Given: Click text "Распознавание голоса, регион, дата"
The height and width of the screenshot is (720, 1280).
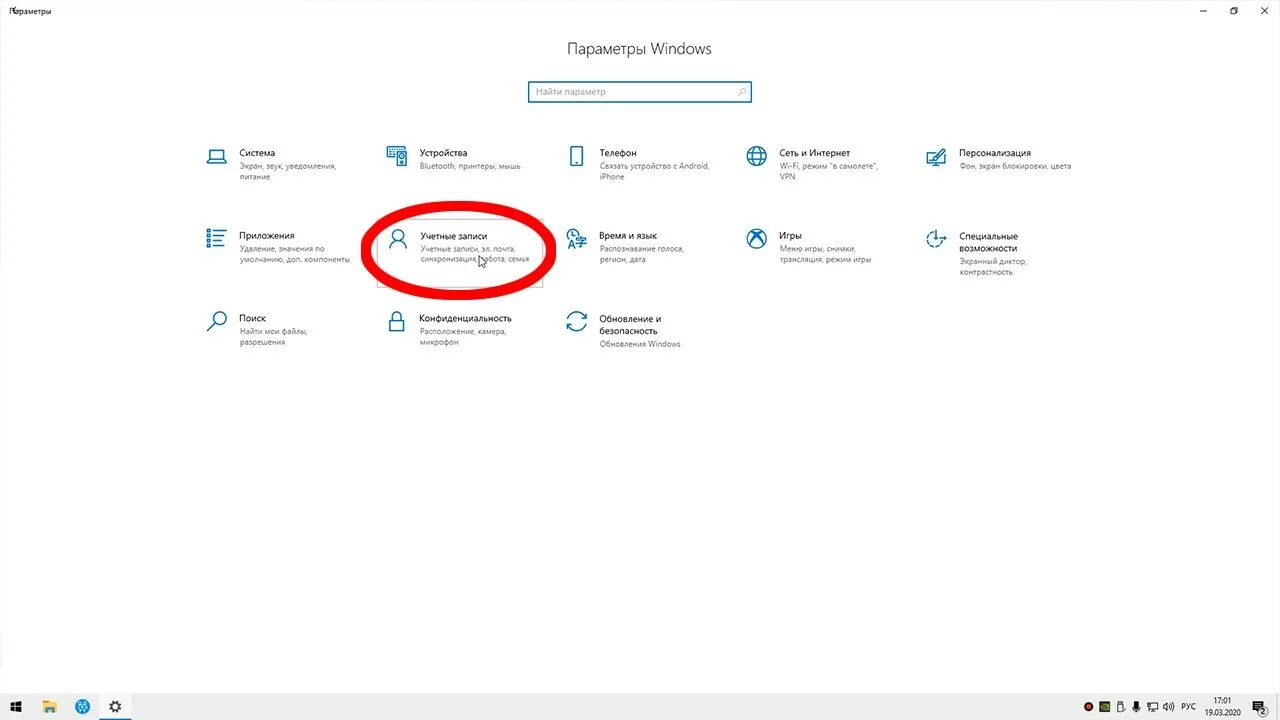Looking at the screenshot, I should [641, 254].
